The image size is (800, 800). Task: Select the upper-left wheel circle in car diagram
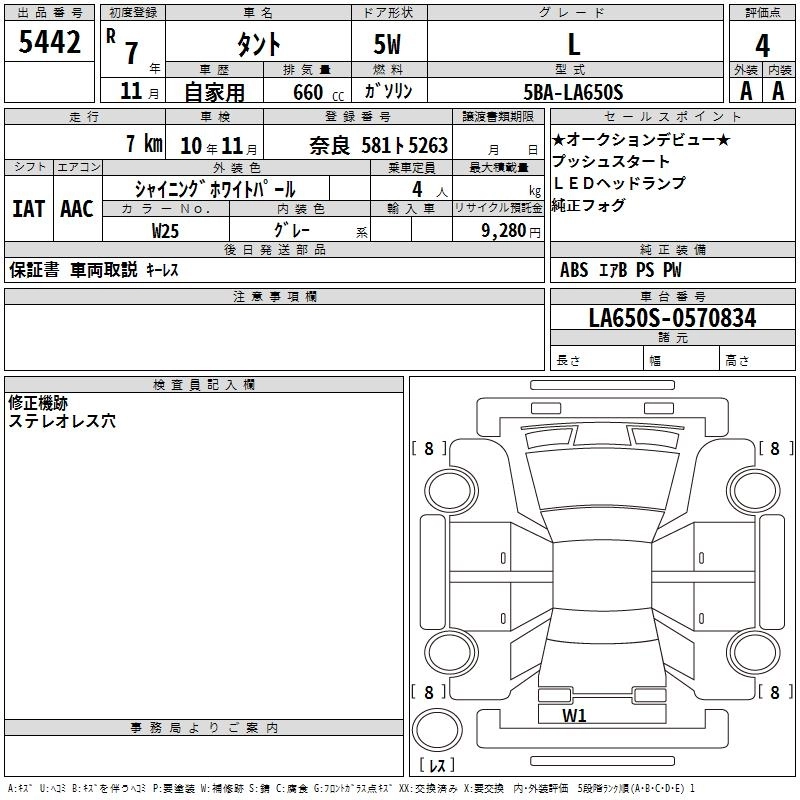pos(452,488)
